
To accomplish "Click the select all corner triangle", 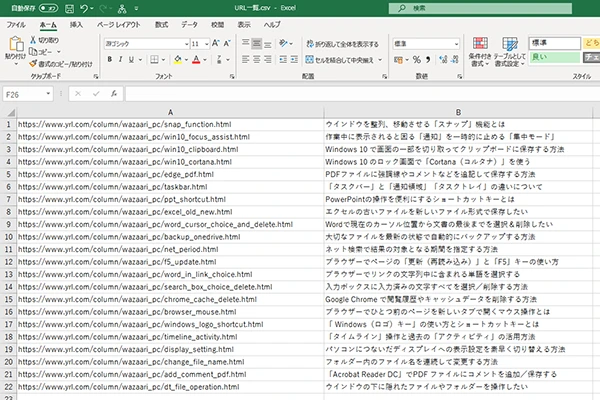I will point(11,113).
